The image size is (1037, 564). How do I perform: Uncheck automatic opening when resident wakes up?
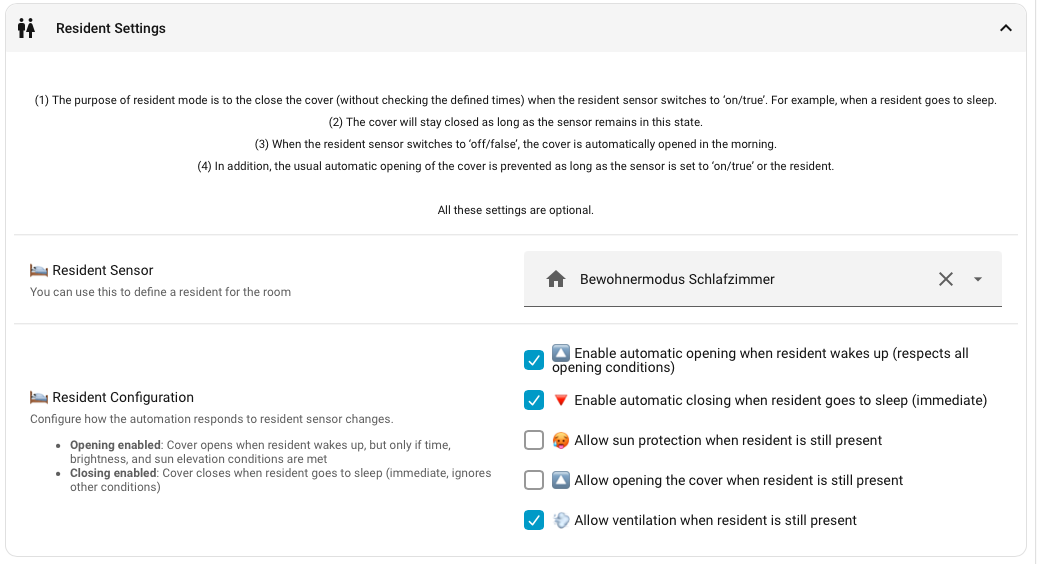[534, 360]
